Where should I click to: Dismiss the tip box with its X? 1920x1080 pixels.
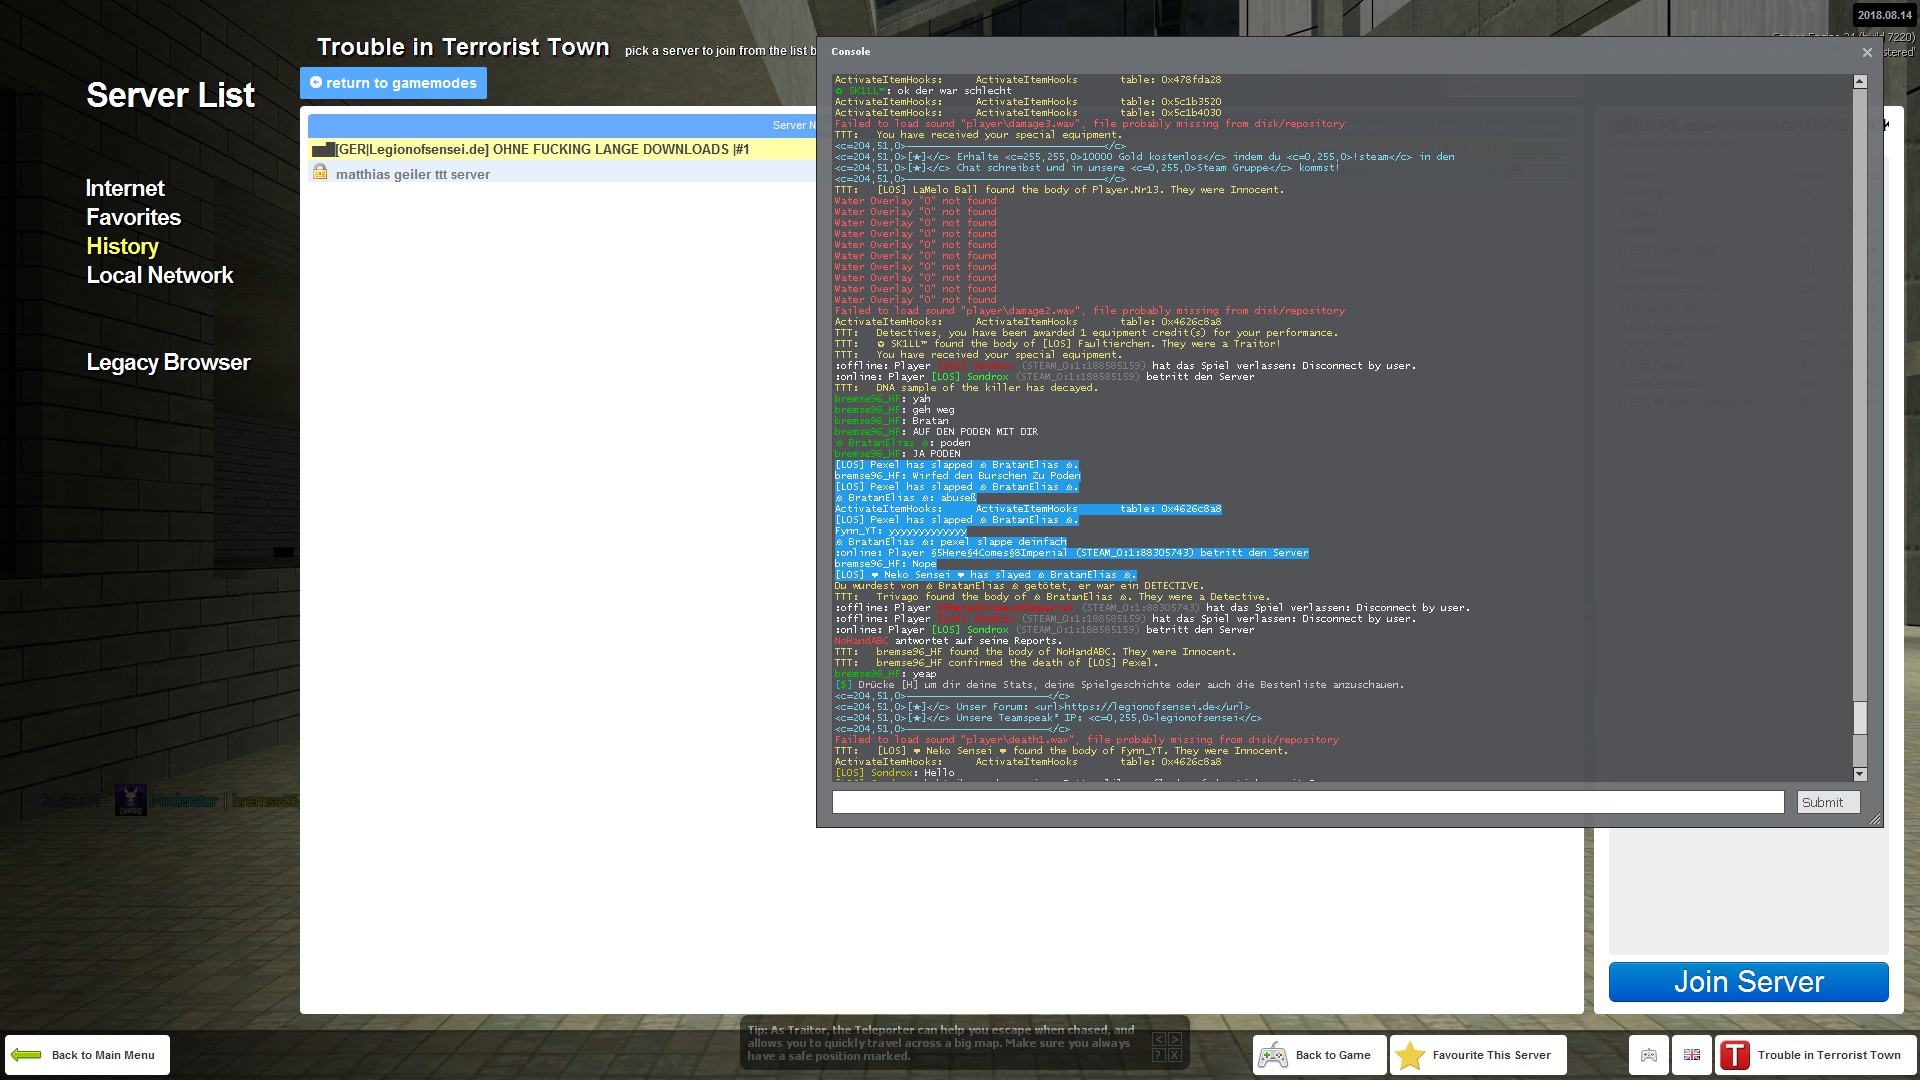(1175, 1055)
